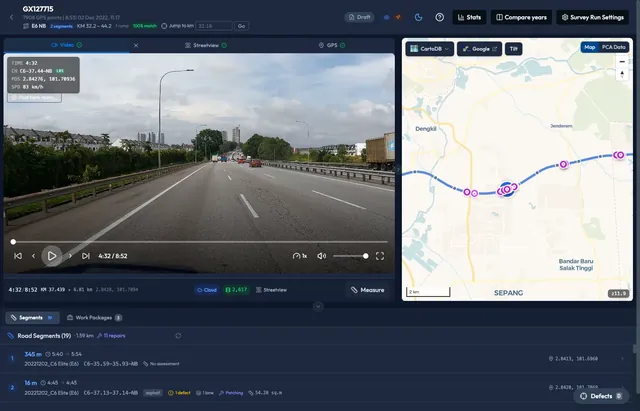
Task: Select the Segments tab
Action: [x=32, y=318]
